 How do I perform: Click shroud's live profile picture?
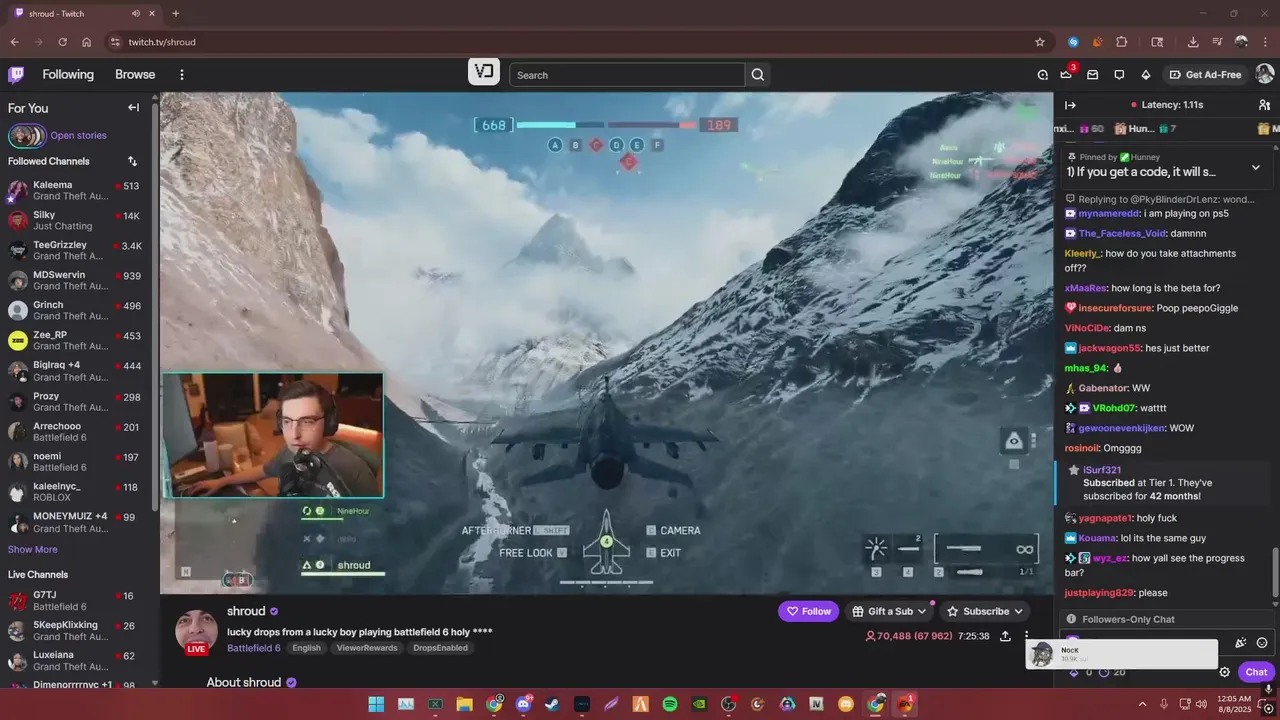point(197,630)
